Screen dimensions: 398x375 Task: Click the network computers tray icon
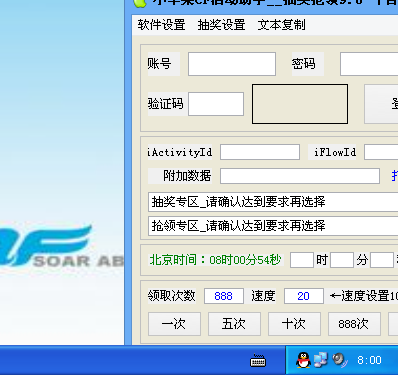[x=321, y=360]
